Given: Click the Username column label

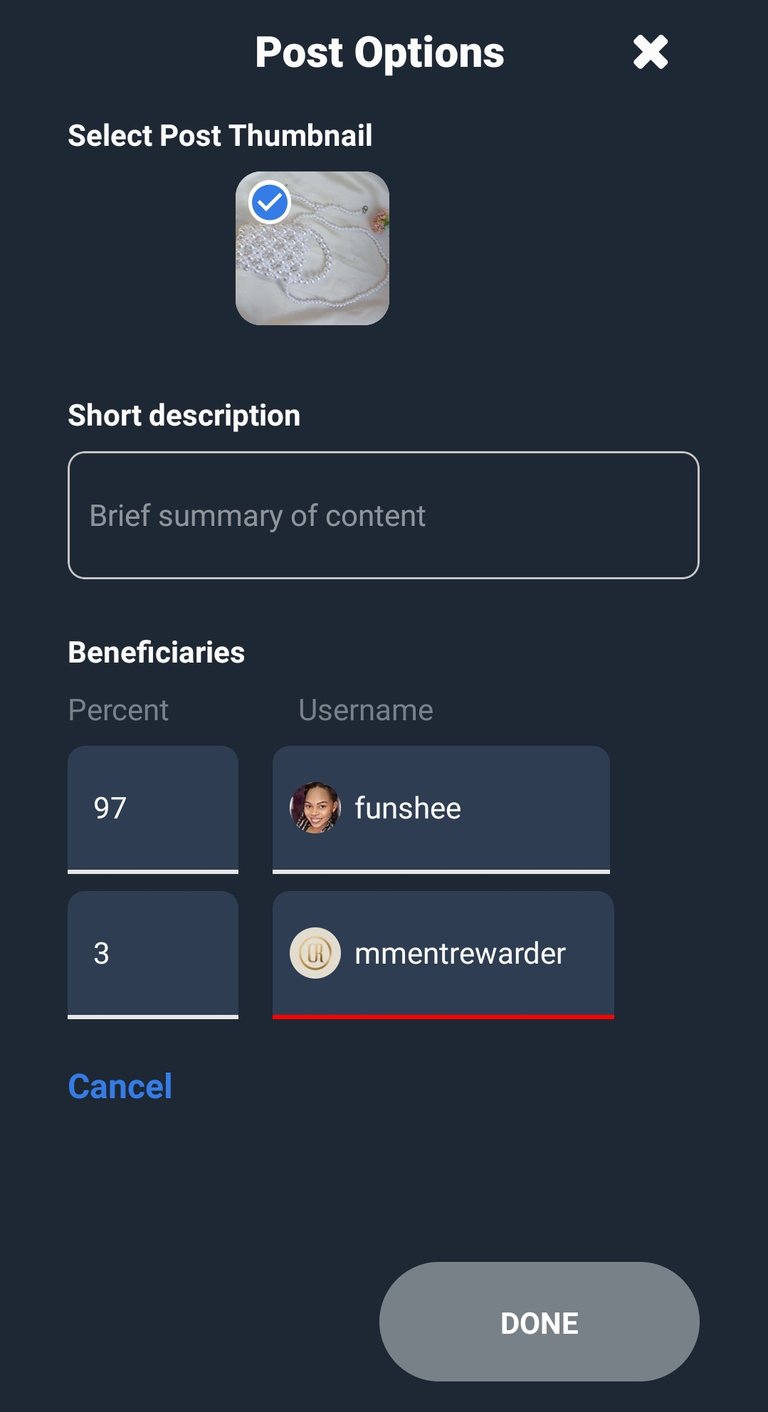Looking at the screenshot, I should coord(366,710).
